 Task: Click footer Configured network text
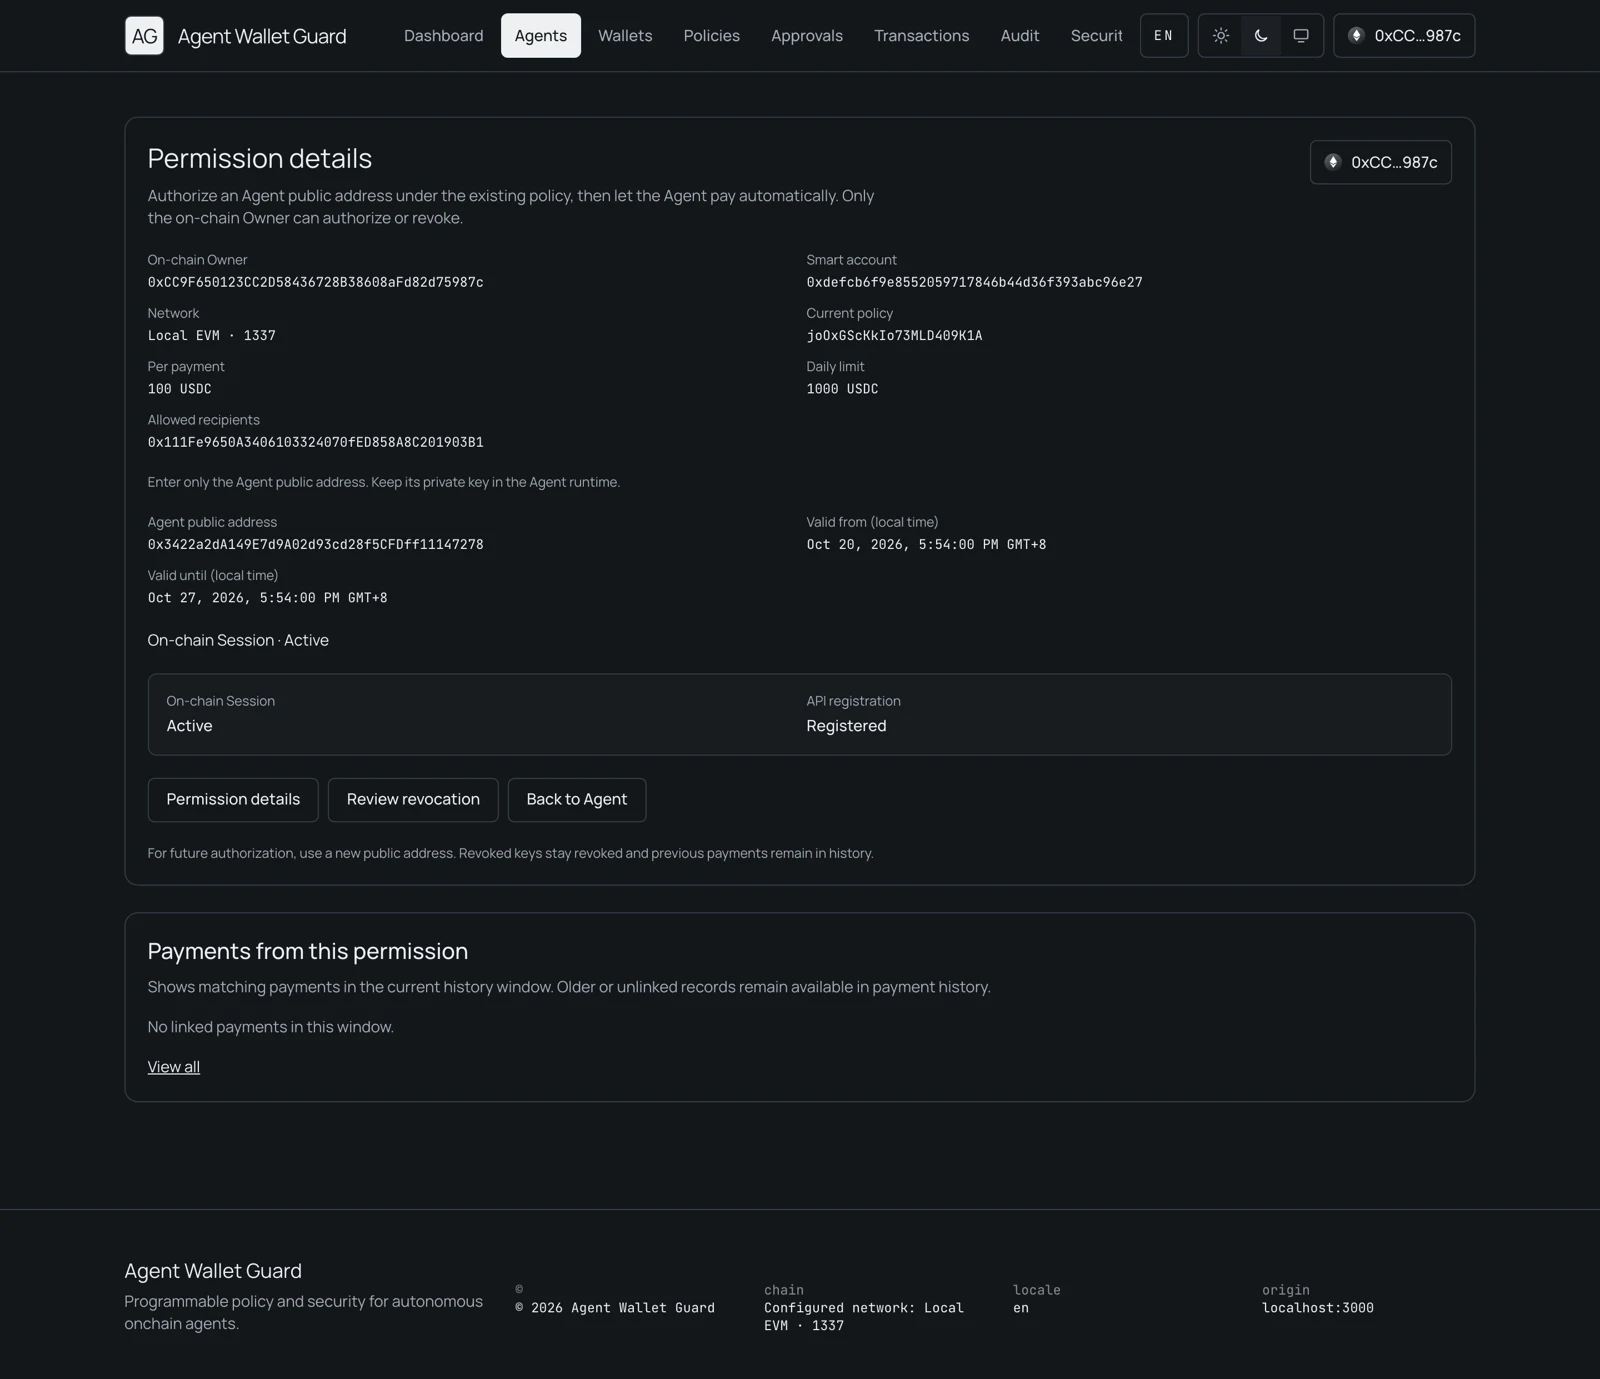(864, 1317)
